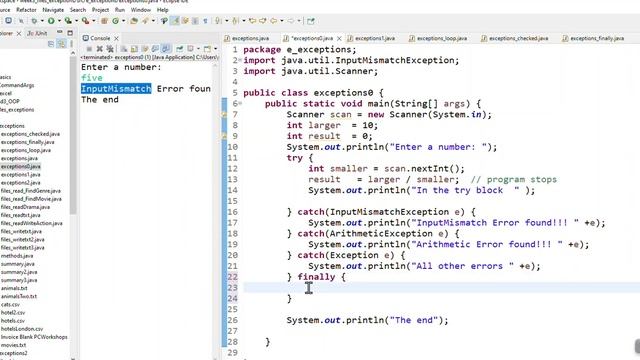Viewport: 640px width, 360px height.
Task: Toggle the Show Whitespace Characters pilcrow icon
Action: [205, 21]
